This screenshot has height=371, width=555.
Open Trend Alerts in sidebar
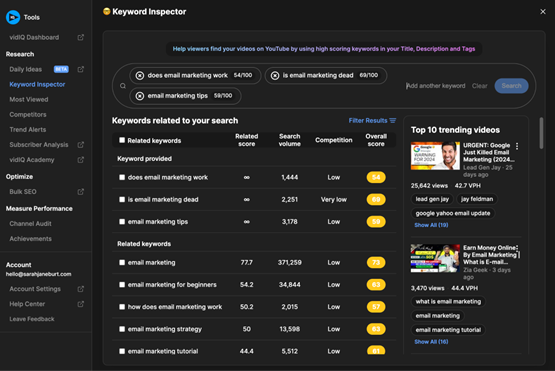click(28, 130)
